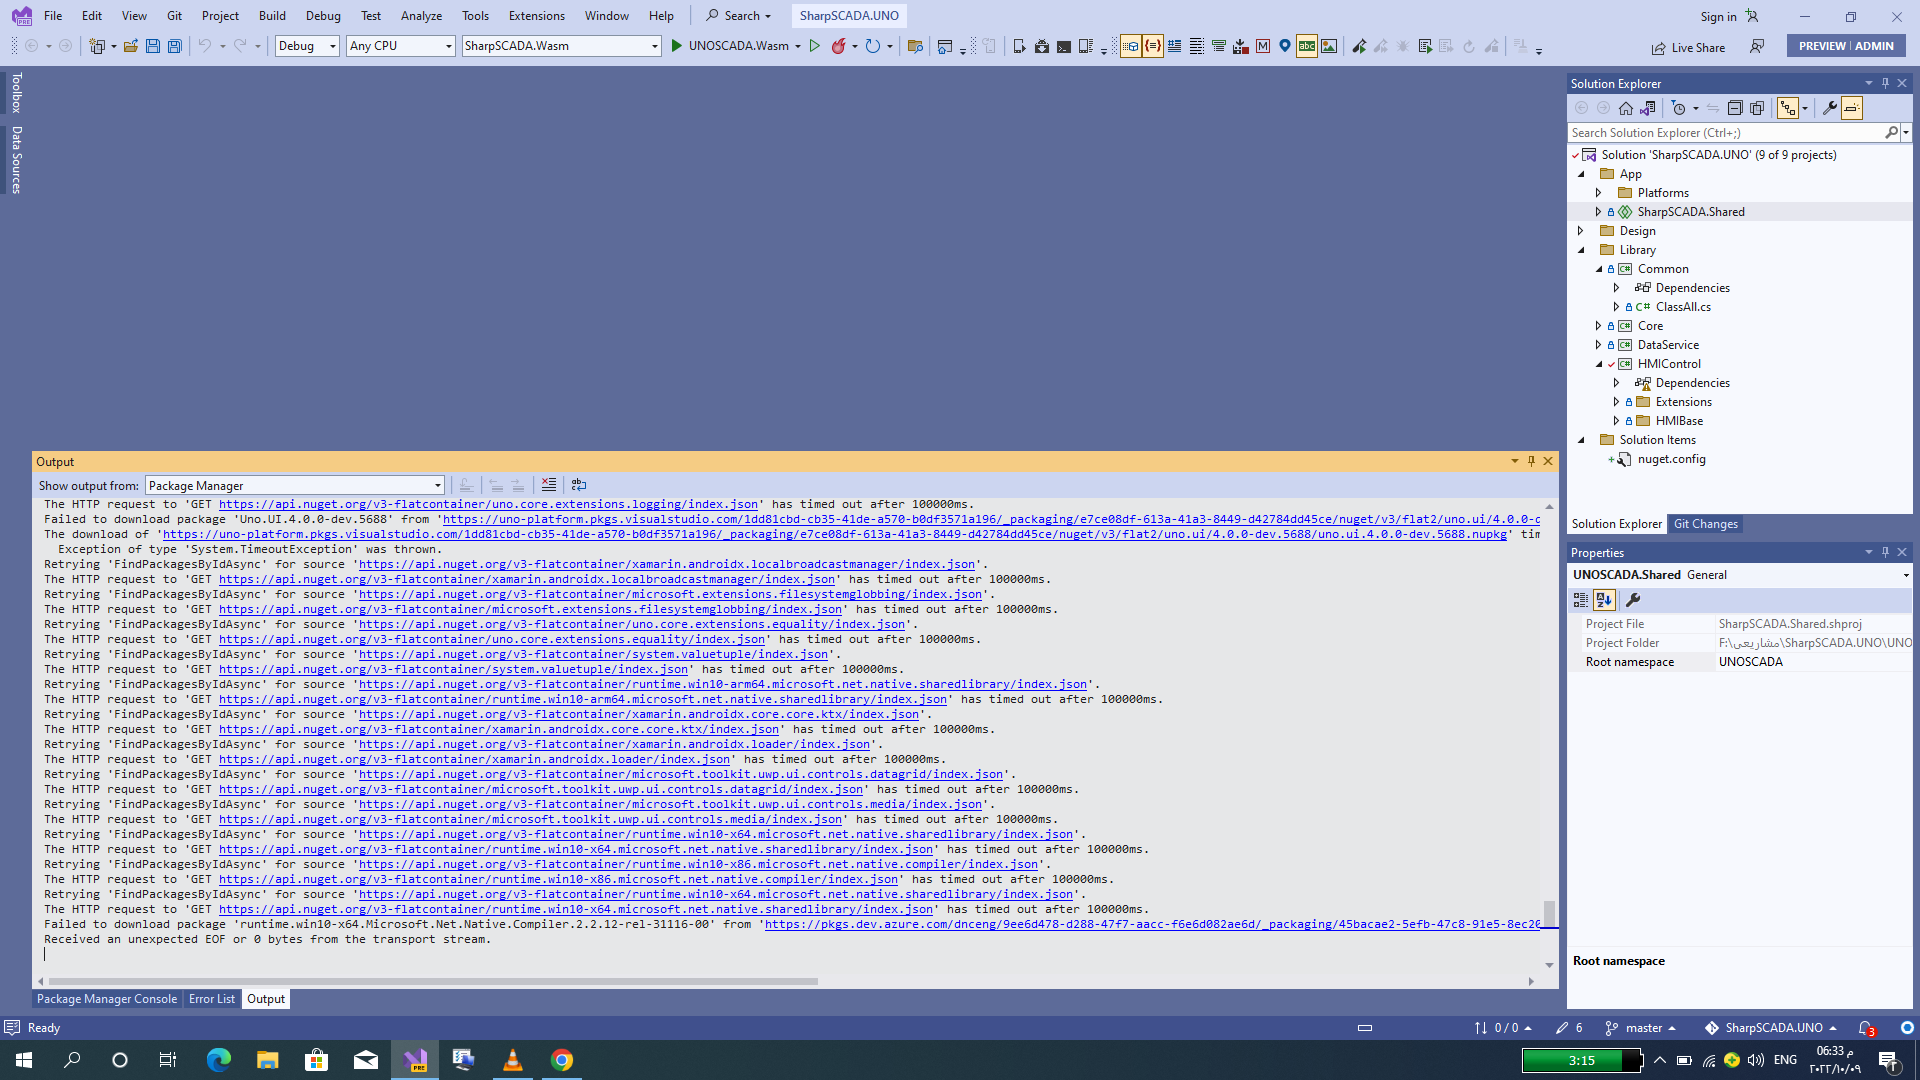The width and height of the screenshot is (1920, 1080).
Task: Open the Solution Explorer properties wrench icon
Action: coord(1830,108)
